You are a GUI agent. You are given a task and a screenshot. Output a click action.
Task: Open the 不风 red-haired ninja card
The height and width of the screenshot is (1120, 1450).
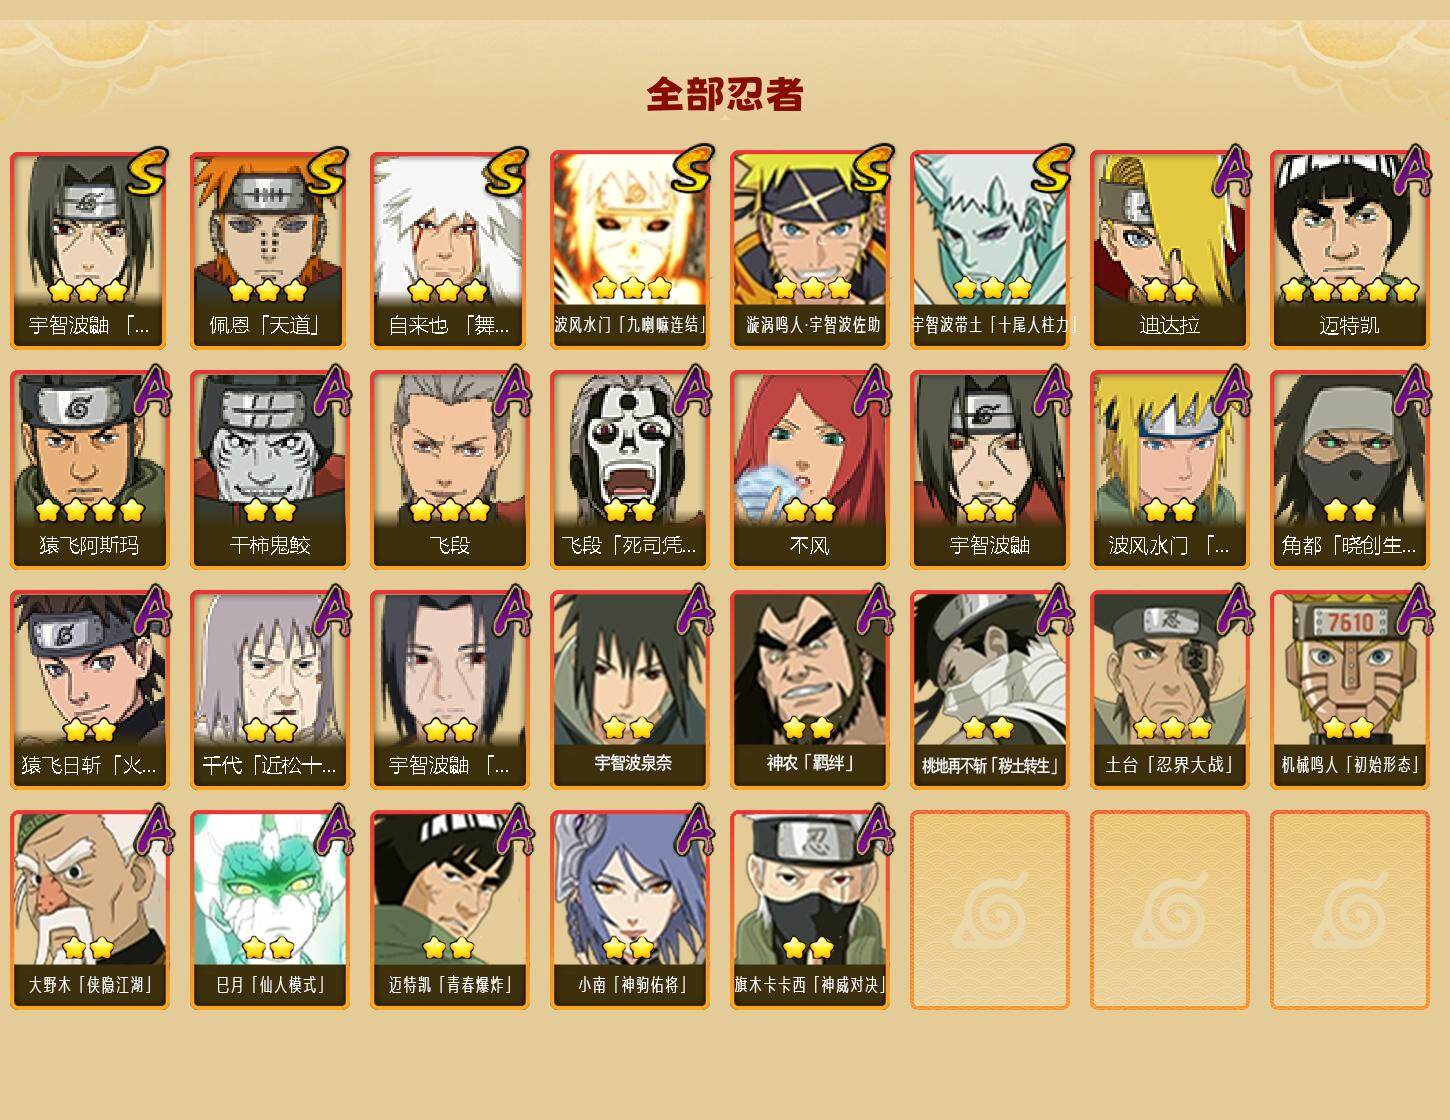pos(809,470)
